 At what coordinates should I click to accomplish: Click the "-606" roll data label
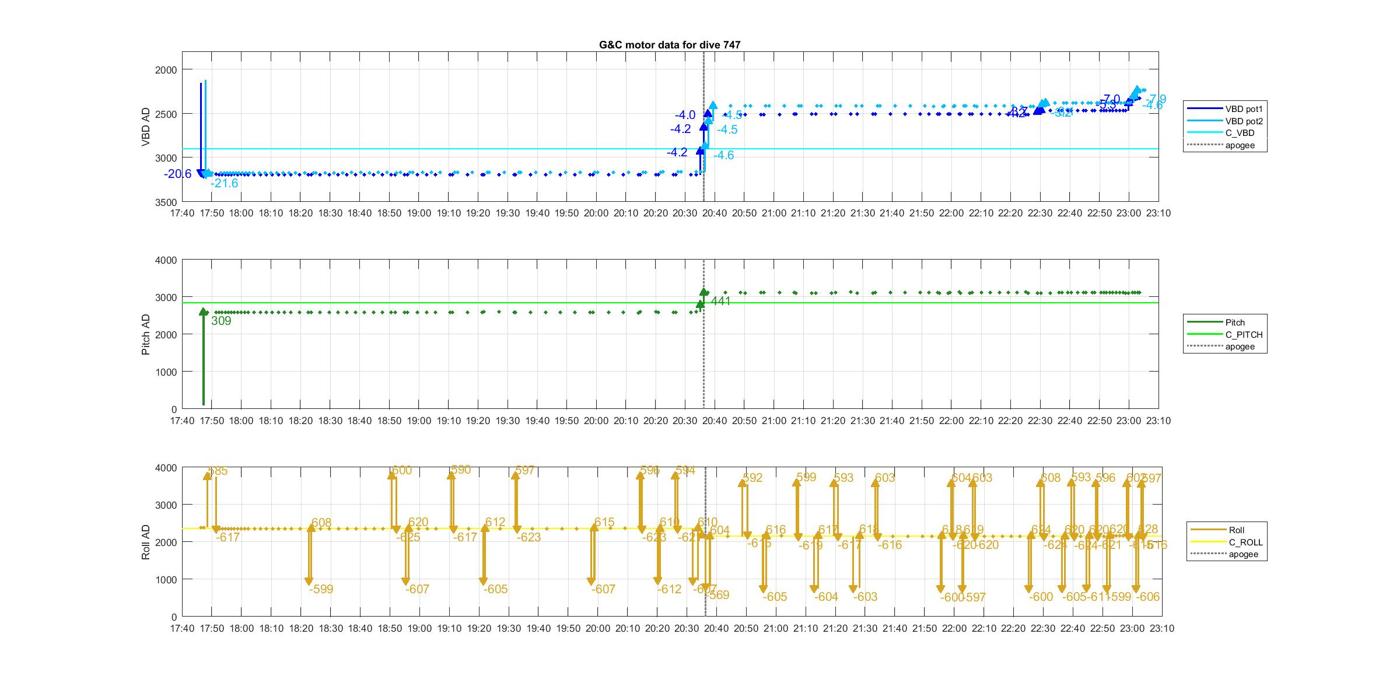[1148, 597]
